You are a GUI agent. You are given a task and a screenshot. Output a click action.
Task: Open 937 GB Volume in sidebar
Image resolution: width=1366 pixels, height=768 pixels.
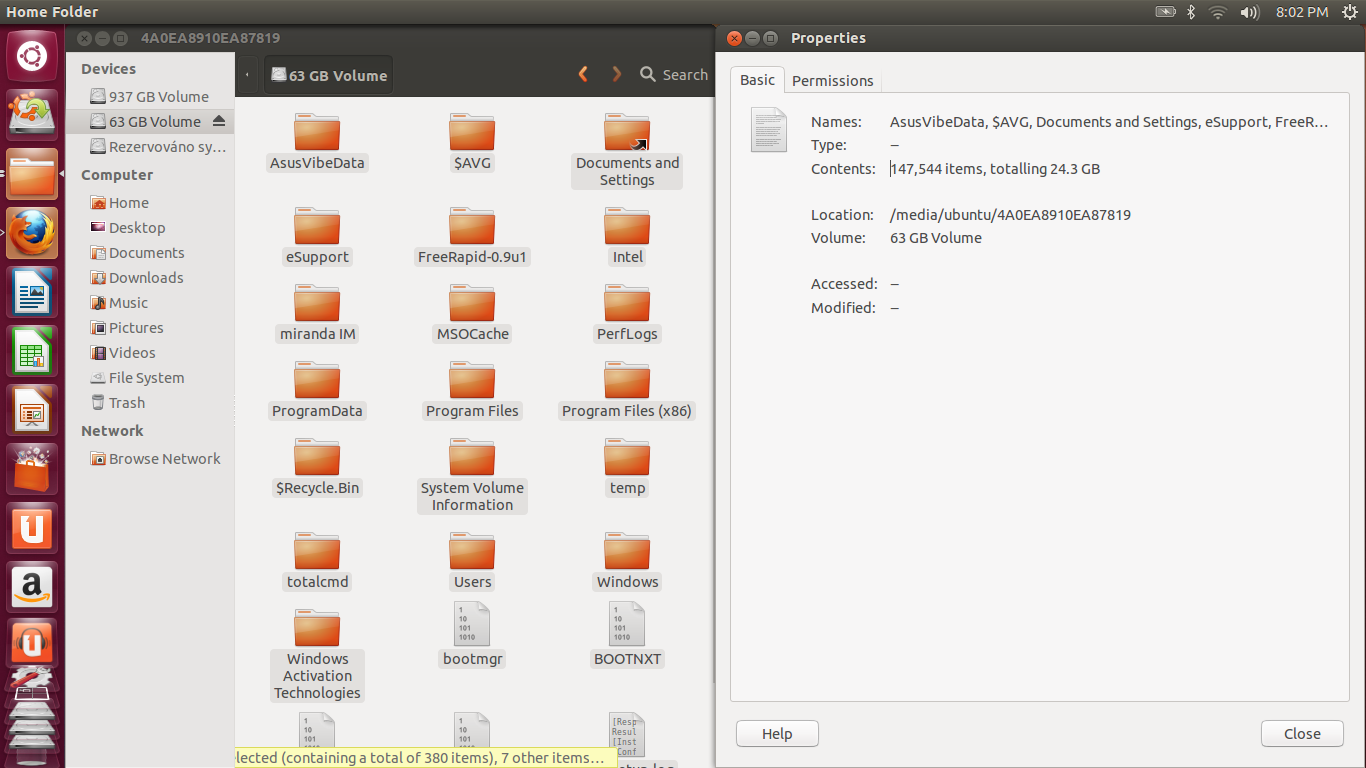coord(150,96)
